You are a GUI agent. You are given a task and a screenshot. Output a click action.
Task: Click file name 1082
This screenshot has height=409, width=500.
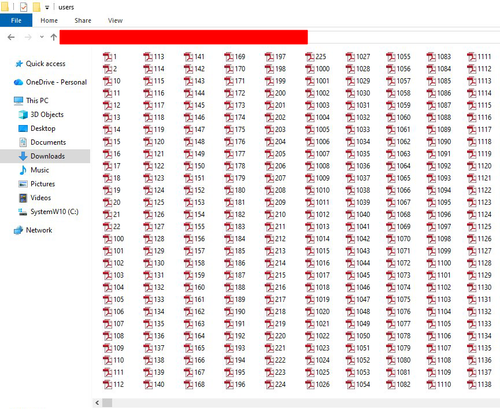[404, 384]
